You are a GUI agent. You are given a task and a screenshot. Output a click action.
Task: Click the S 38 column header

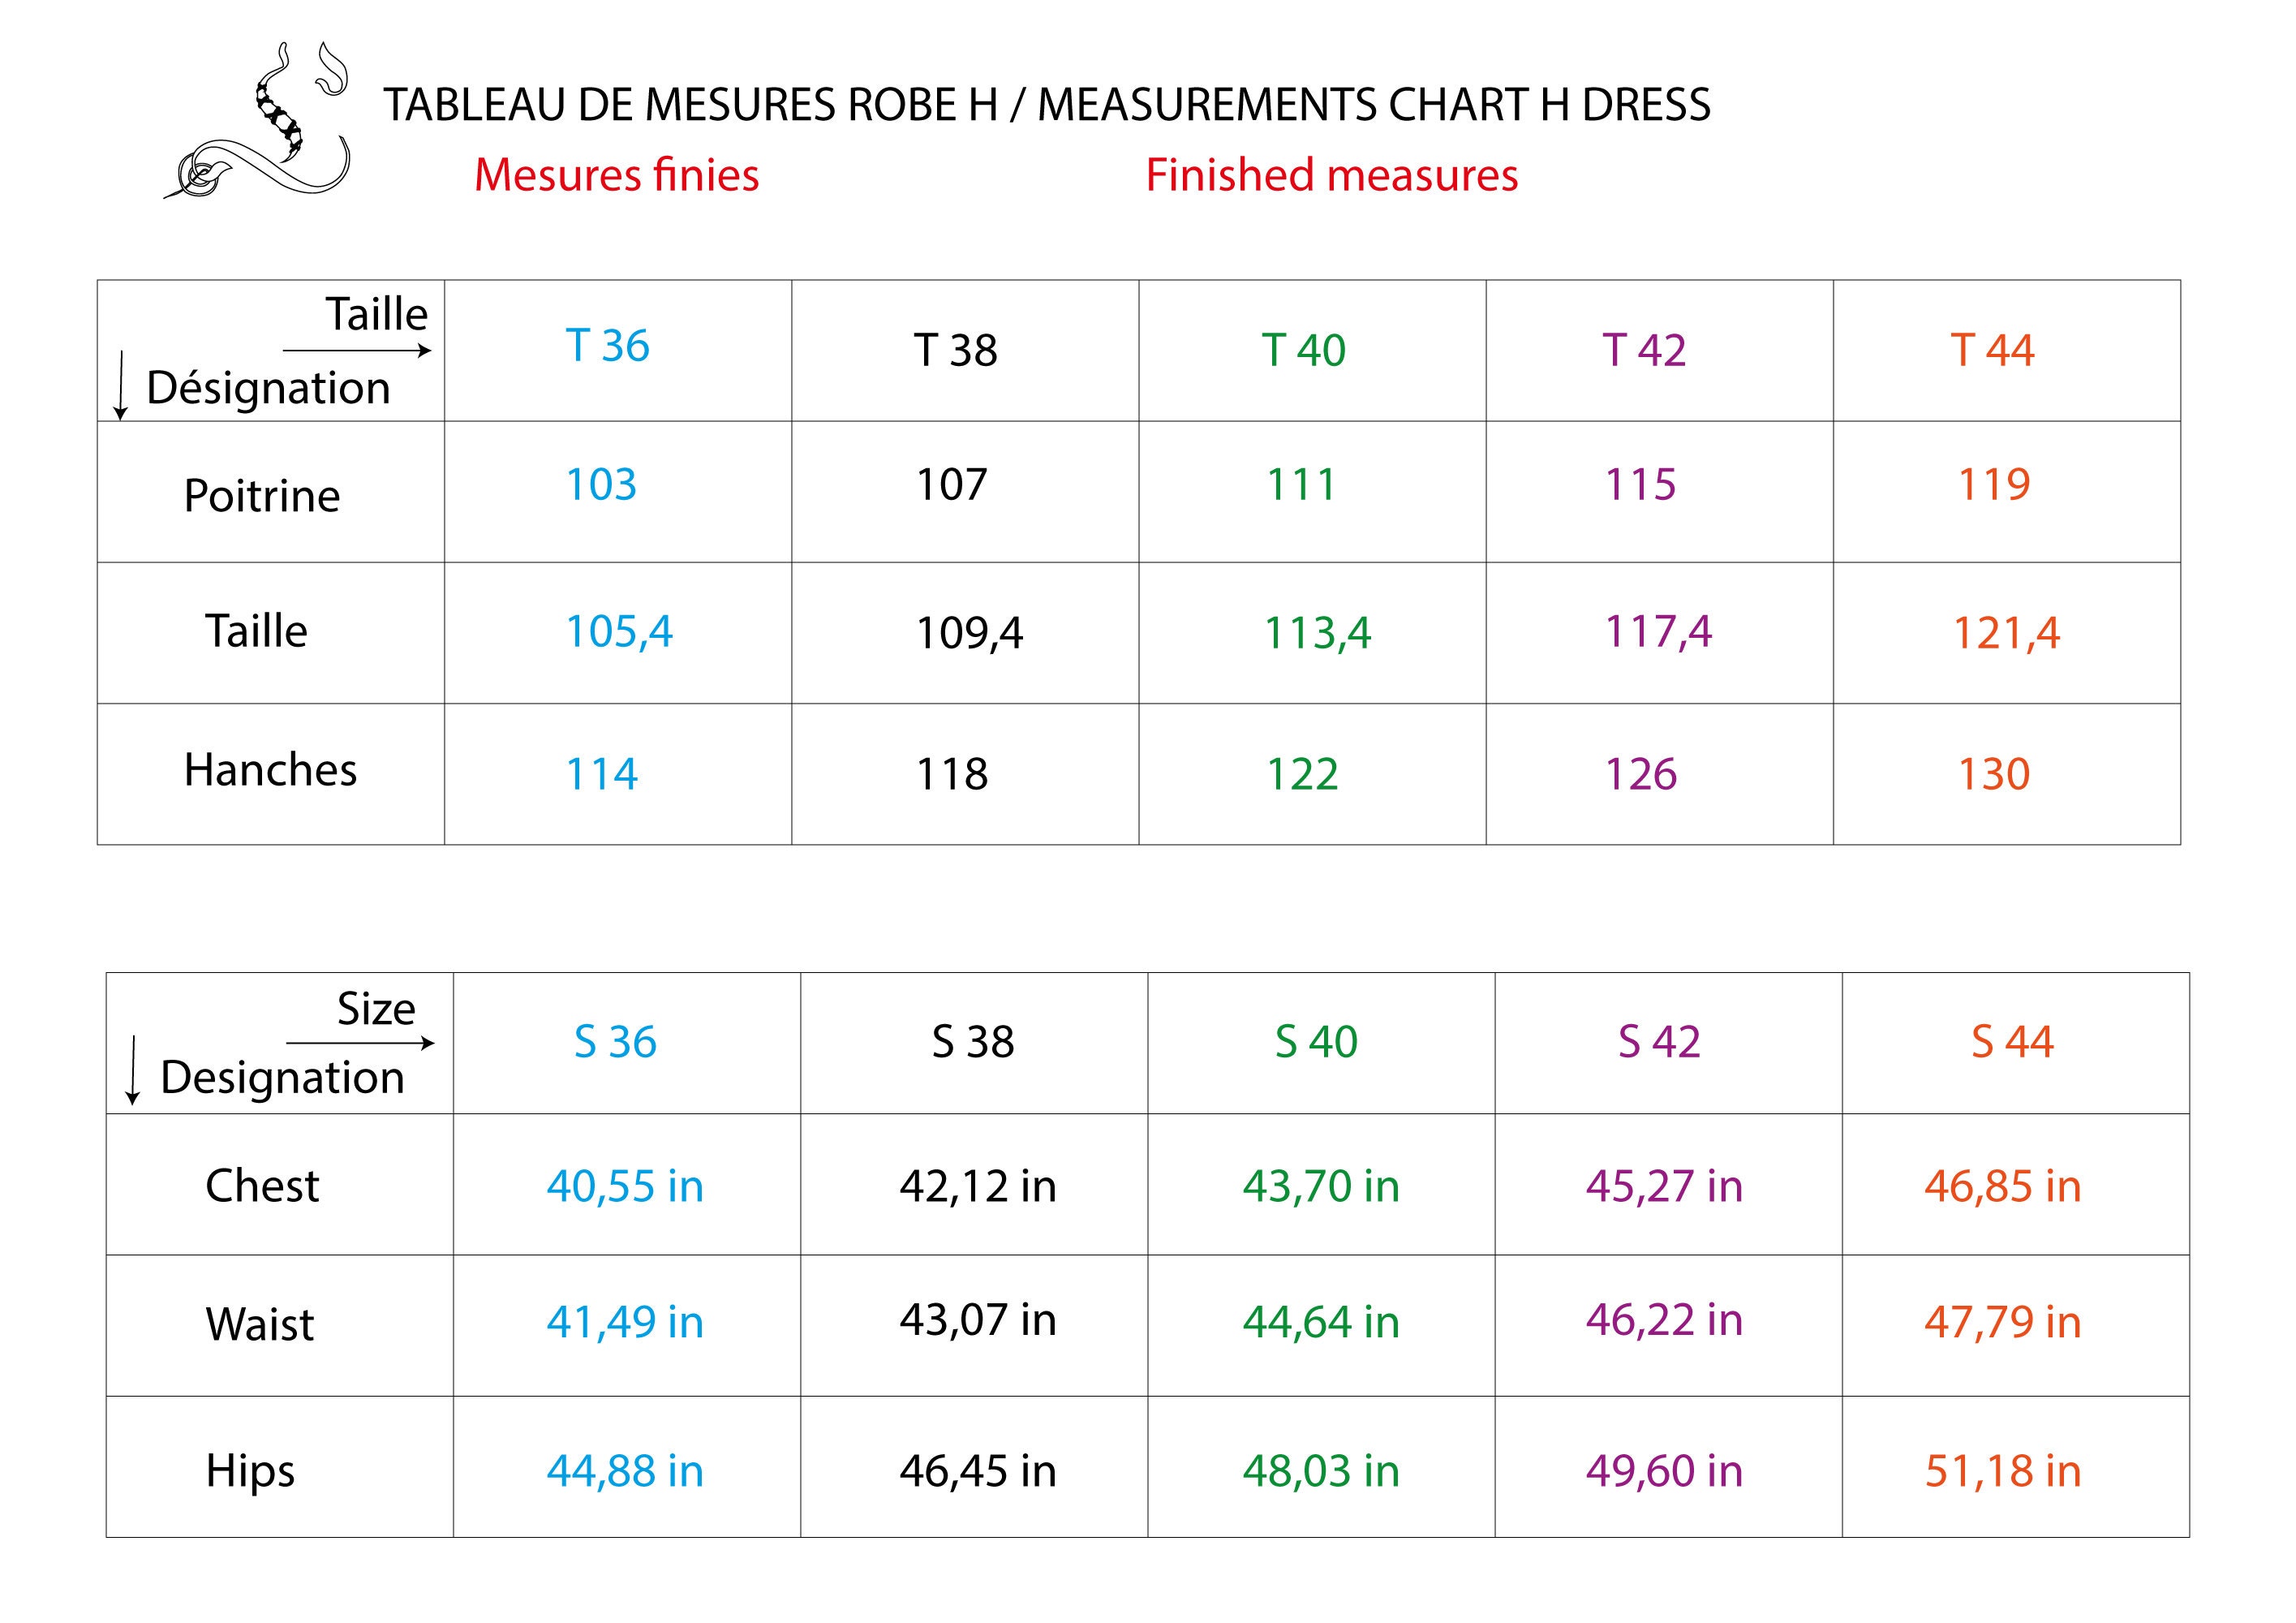tap(972, 1042)
